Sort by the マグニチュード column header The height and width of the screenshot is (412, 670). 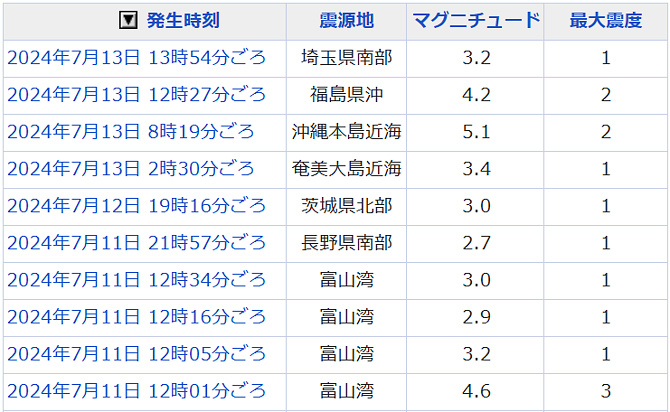[x=476, y=21]
